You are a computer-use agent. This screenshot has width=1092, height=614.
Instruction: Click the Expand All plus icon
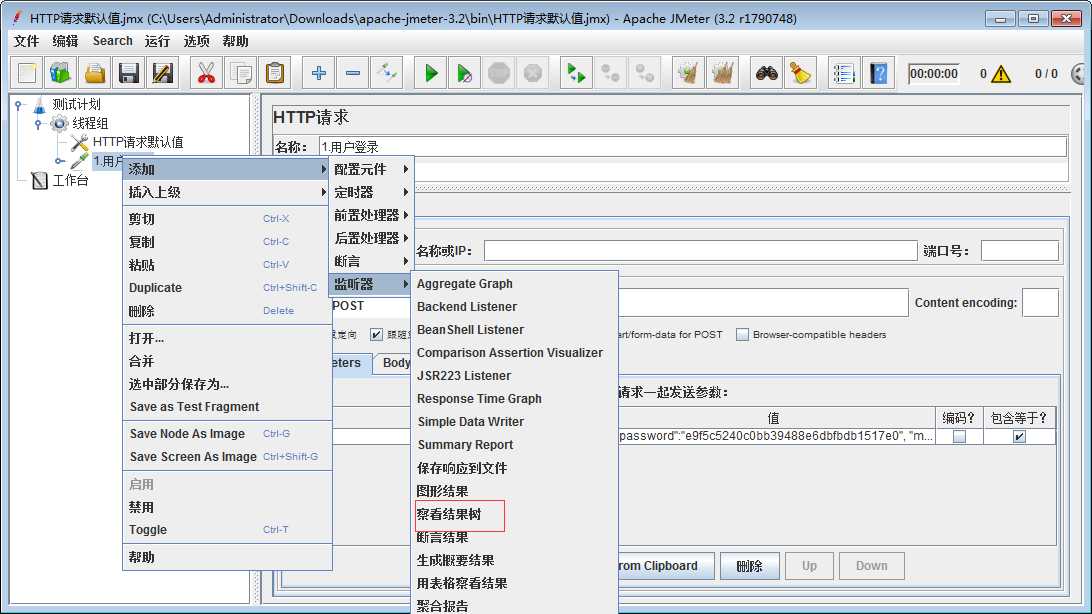click(318, 73)
